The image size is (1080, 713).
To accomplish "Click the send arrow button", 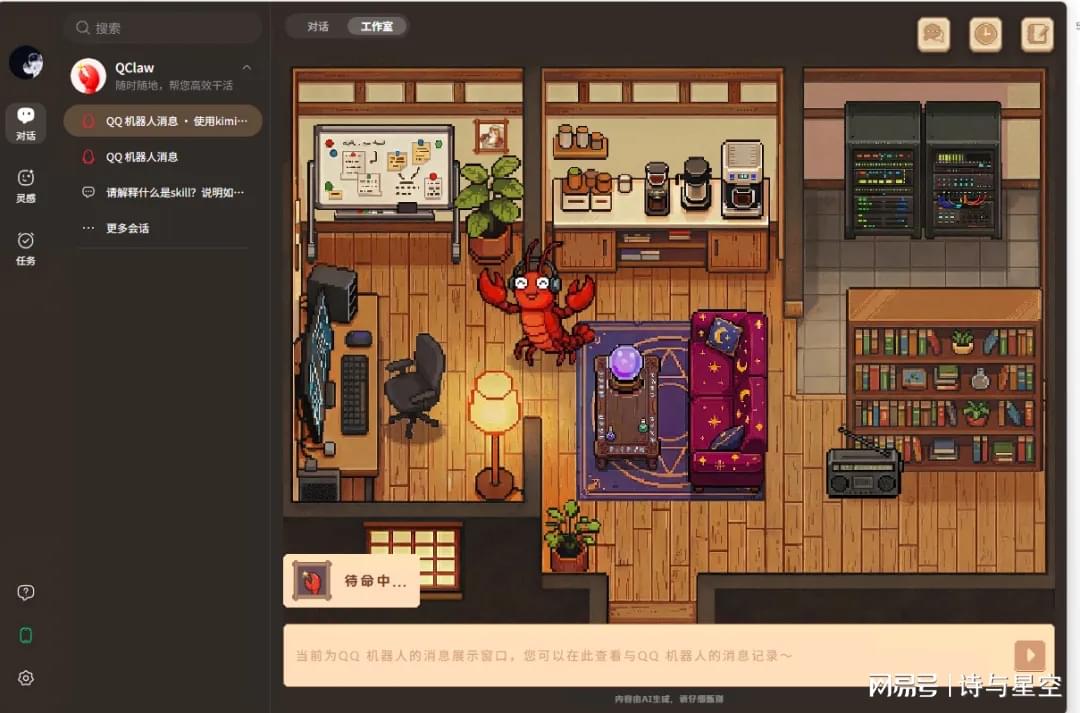I will point(1029,655).
